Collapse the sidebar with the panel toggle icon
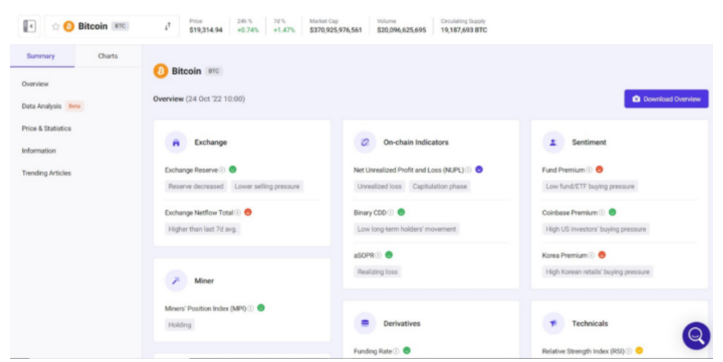 tap(30, 26)
